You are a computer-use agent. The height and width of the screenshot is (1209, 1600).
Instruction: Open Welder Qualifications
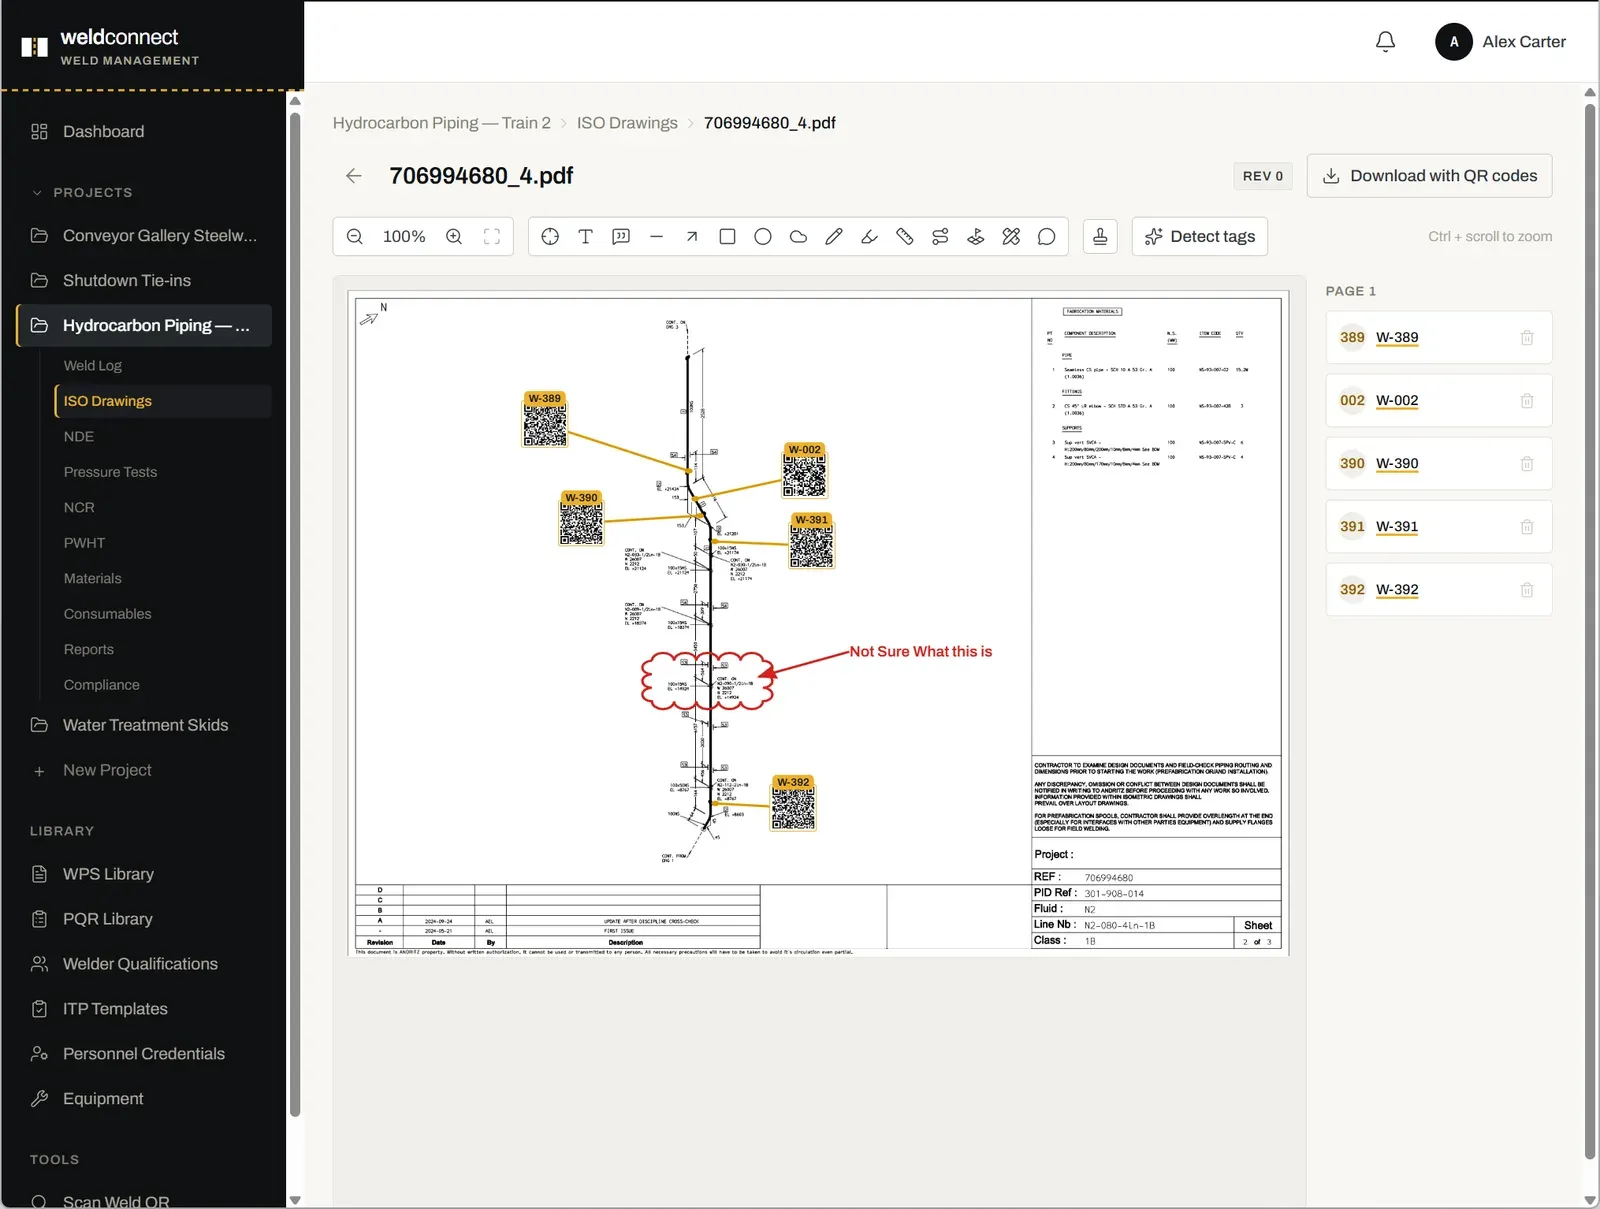(x=144, y=964)
